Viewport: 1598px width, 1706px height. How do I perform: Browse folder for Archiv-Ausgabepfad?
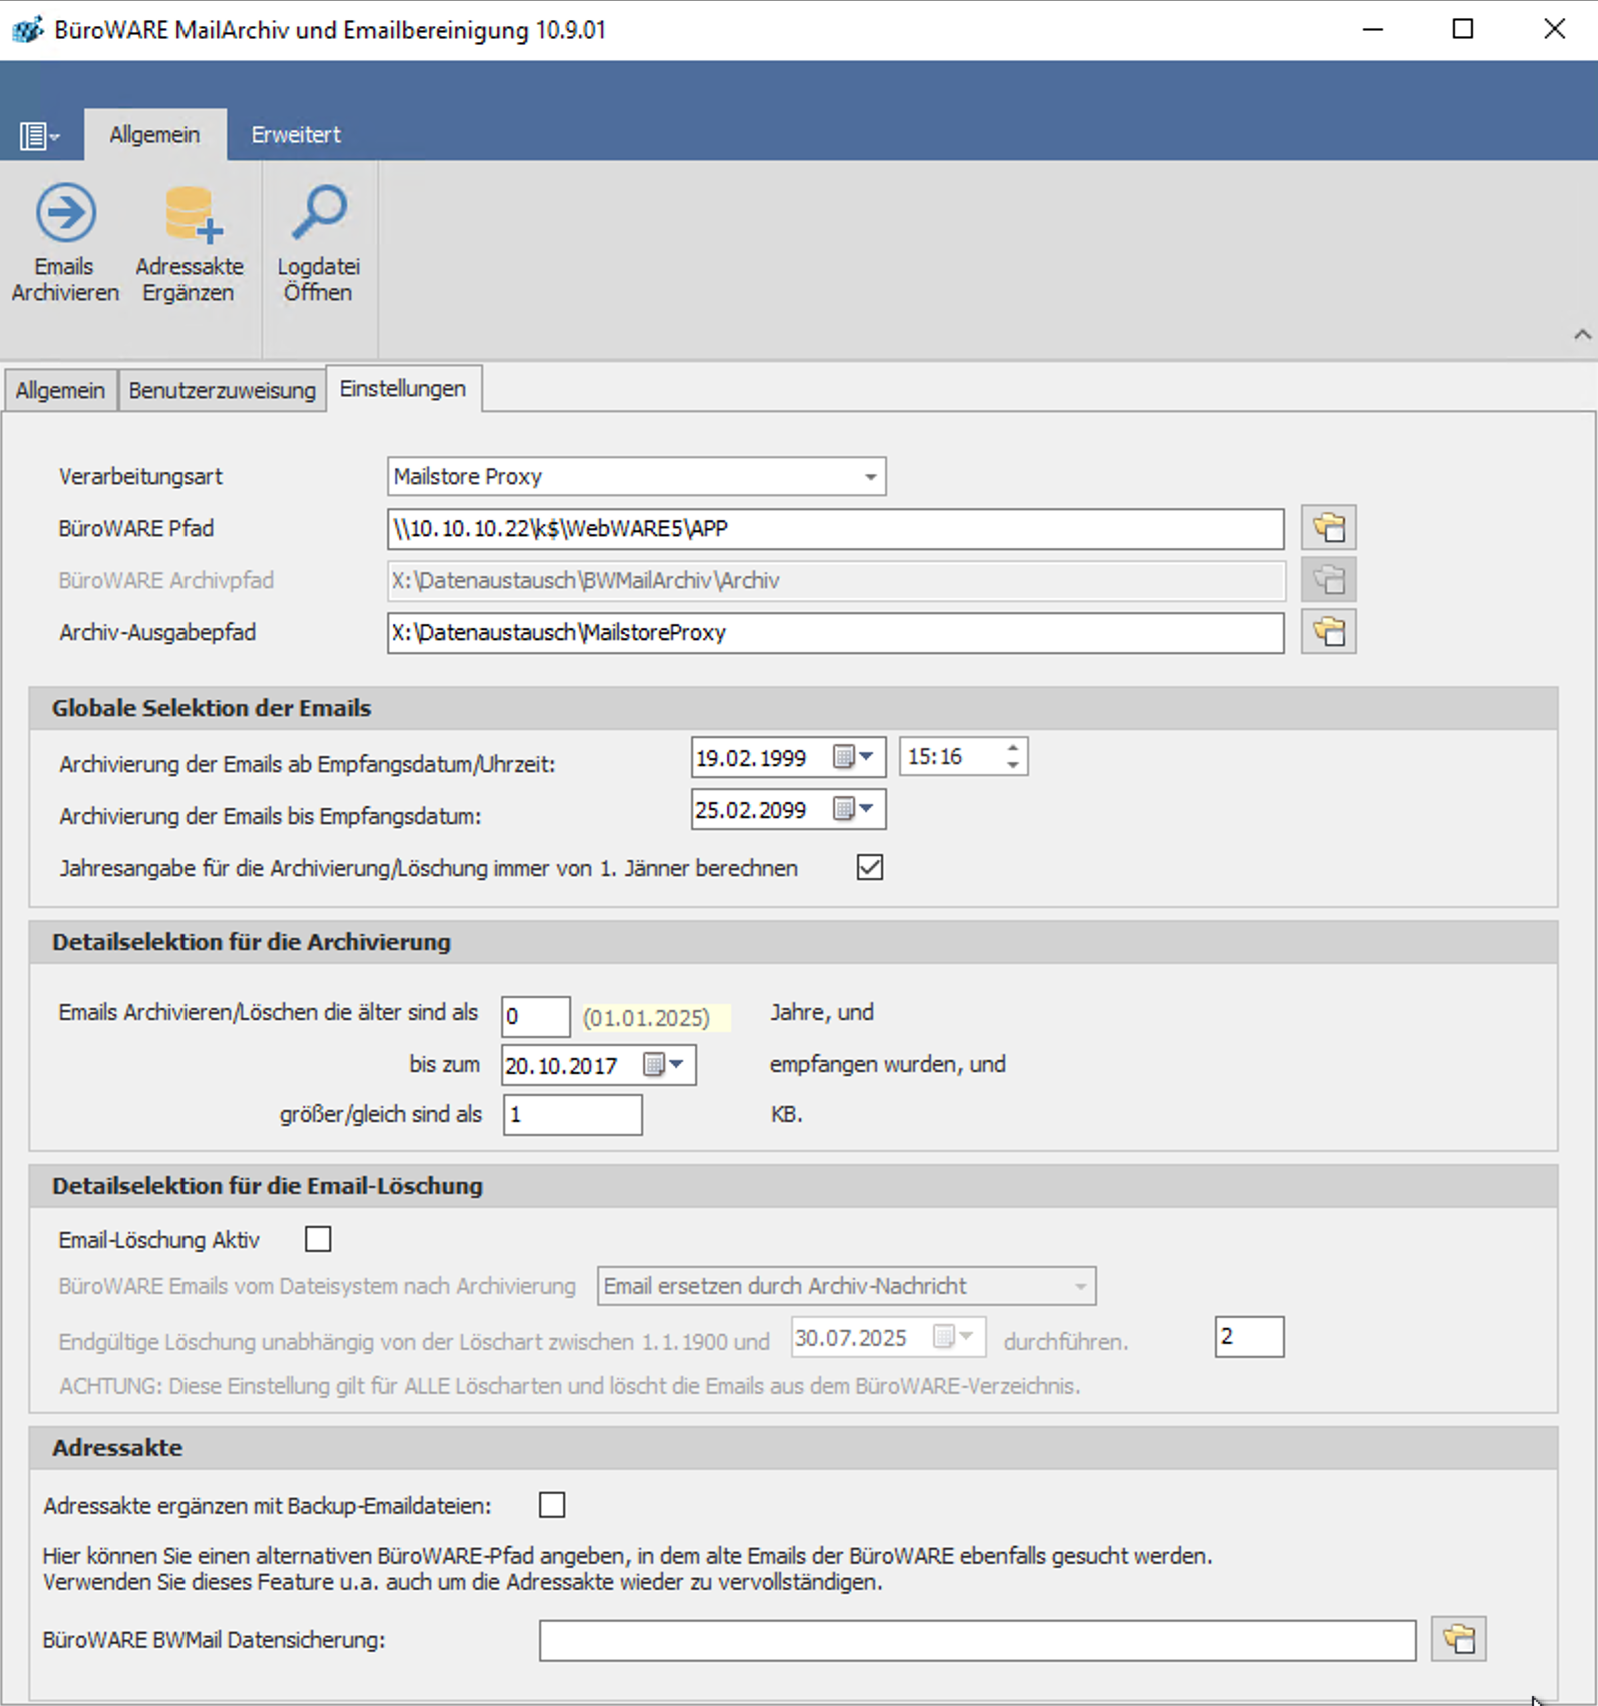(1328, 632)
